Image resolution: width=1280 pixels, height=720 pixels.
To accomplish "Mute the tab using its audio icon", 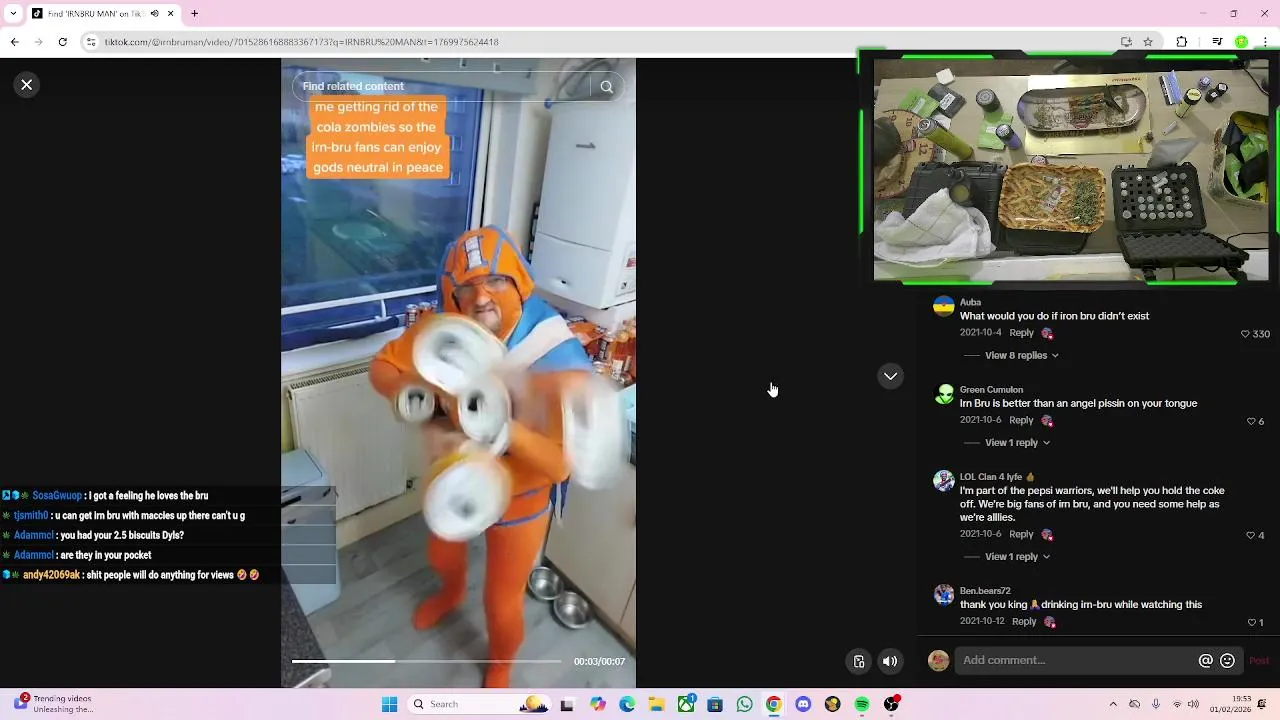I will tap(154, 14).
